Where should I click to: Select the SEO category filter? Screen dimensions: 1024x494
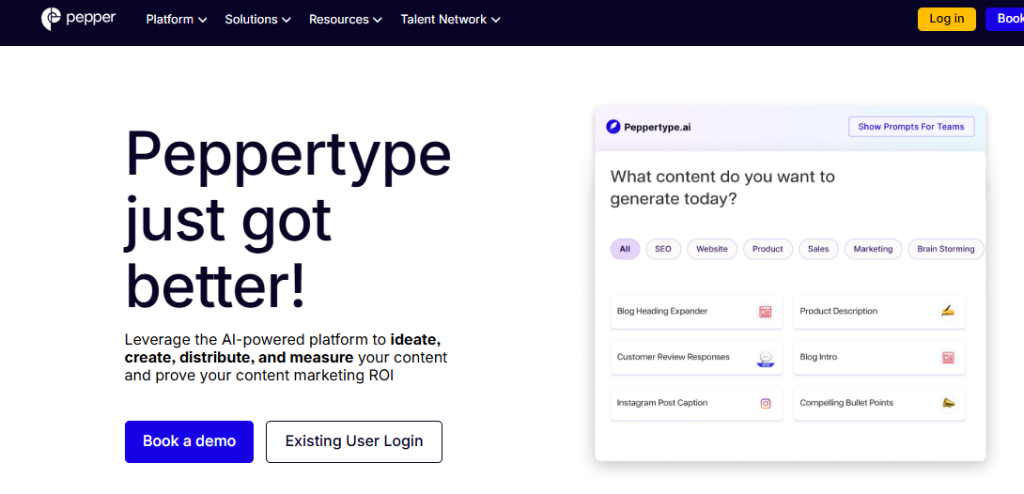[663, 249]
